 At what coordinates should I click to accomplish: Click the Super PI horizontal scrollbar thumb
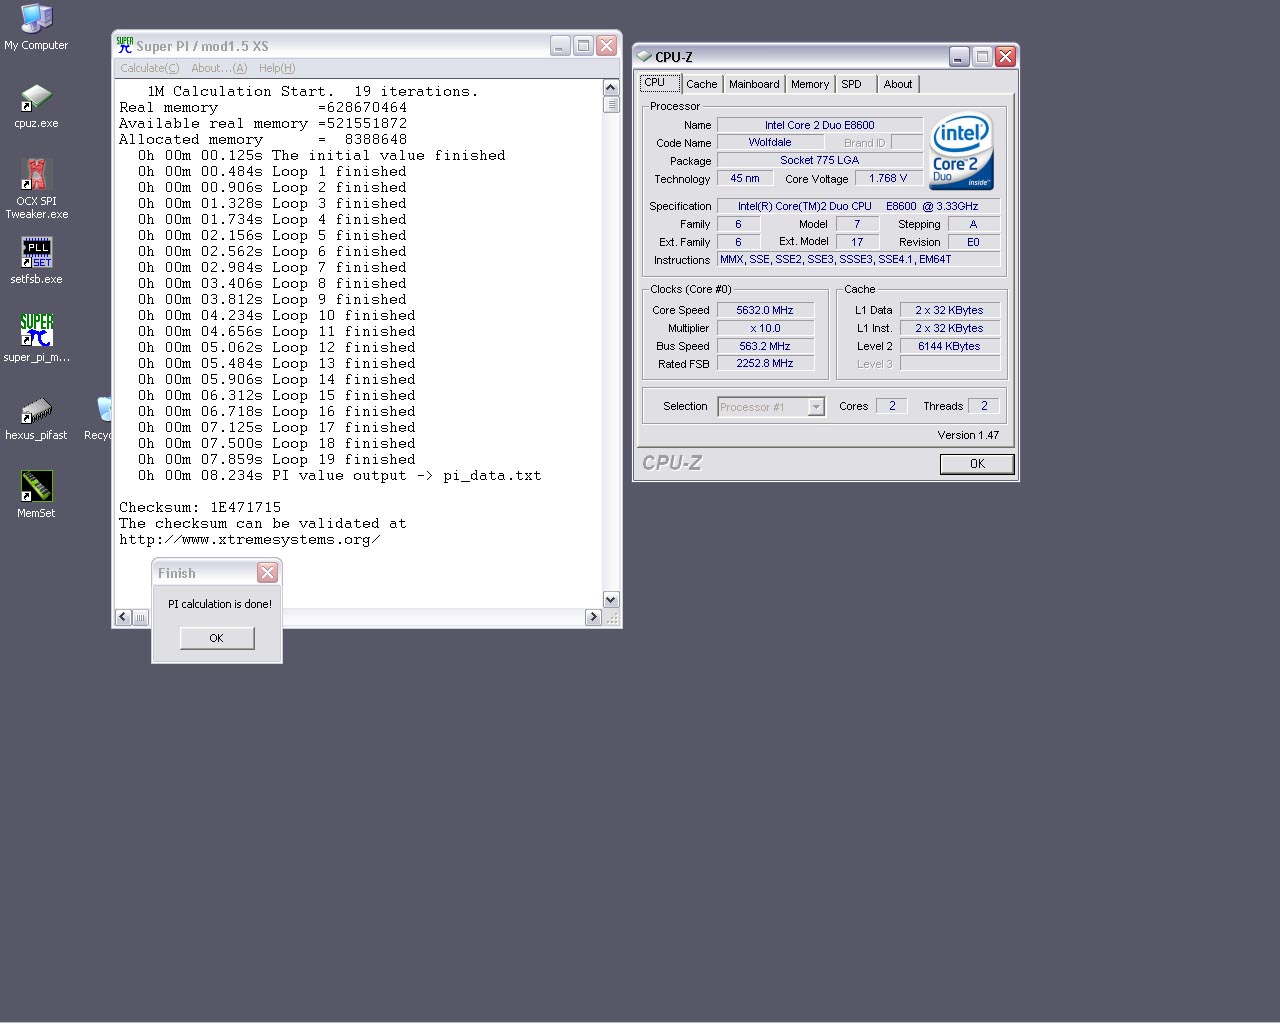140,617
